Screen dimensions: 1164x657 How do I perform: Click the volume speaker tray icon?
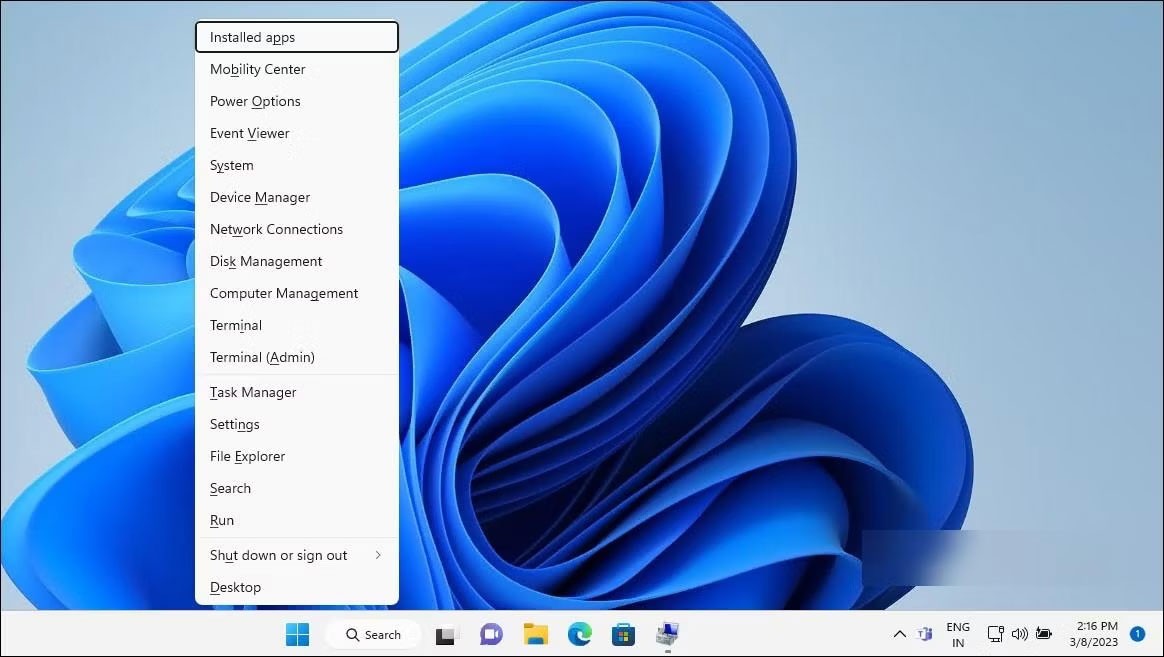click(1019, 634)
